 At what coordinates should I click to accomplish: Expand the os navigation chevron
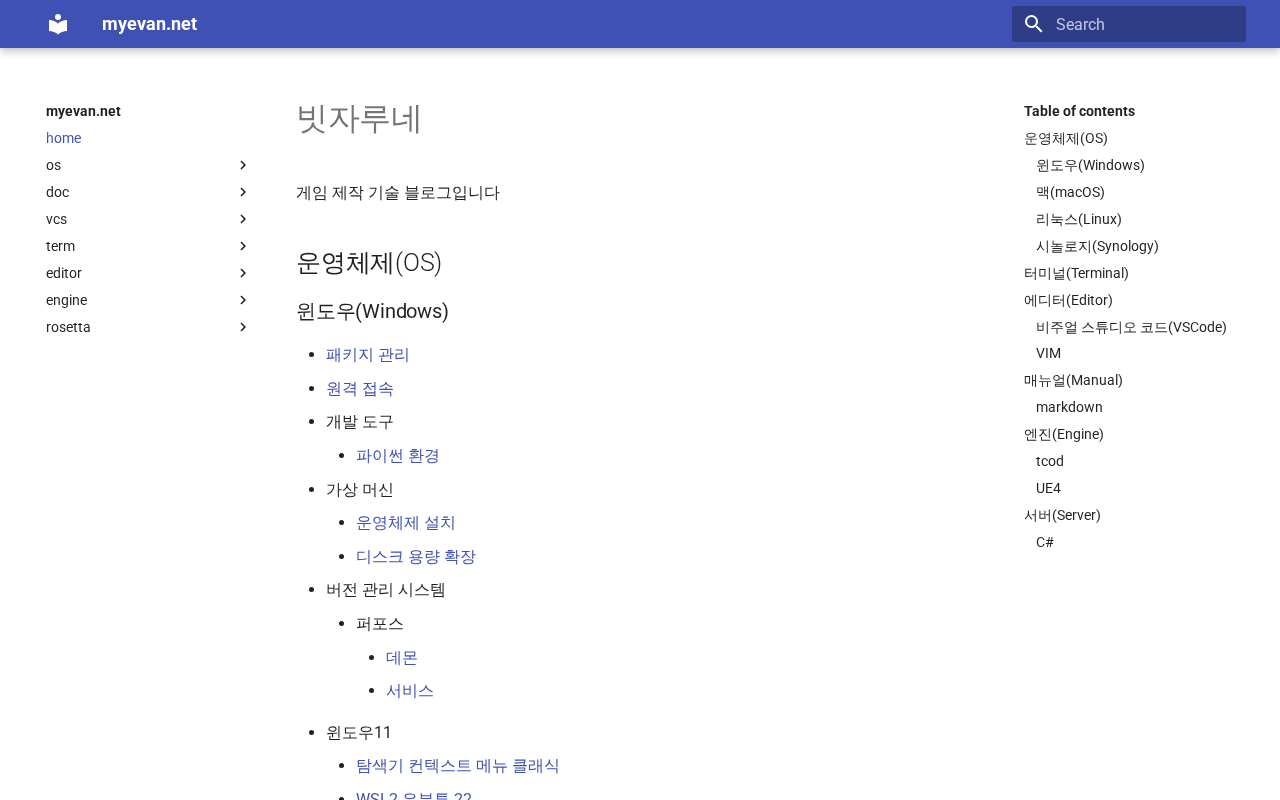(x=243, y=165)
